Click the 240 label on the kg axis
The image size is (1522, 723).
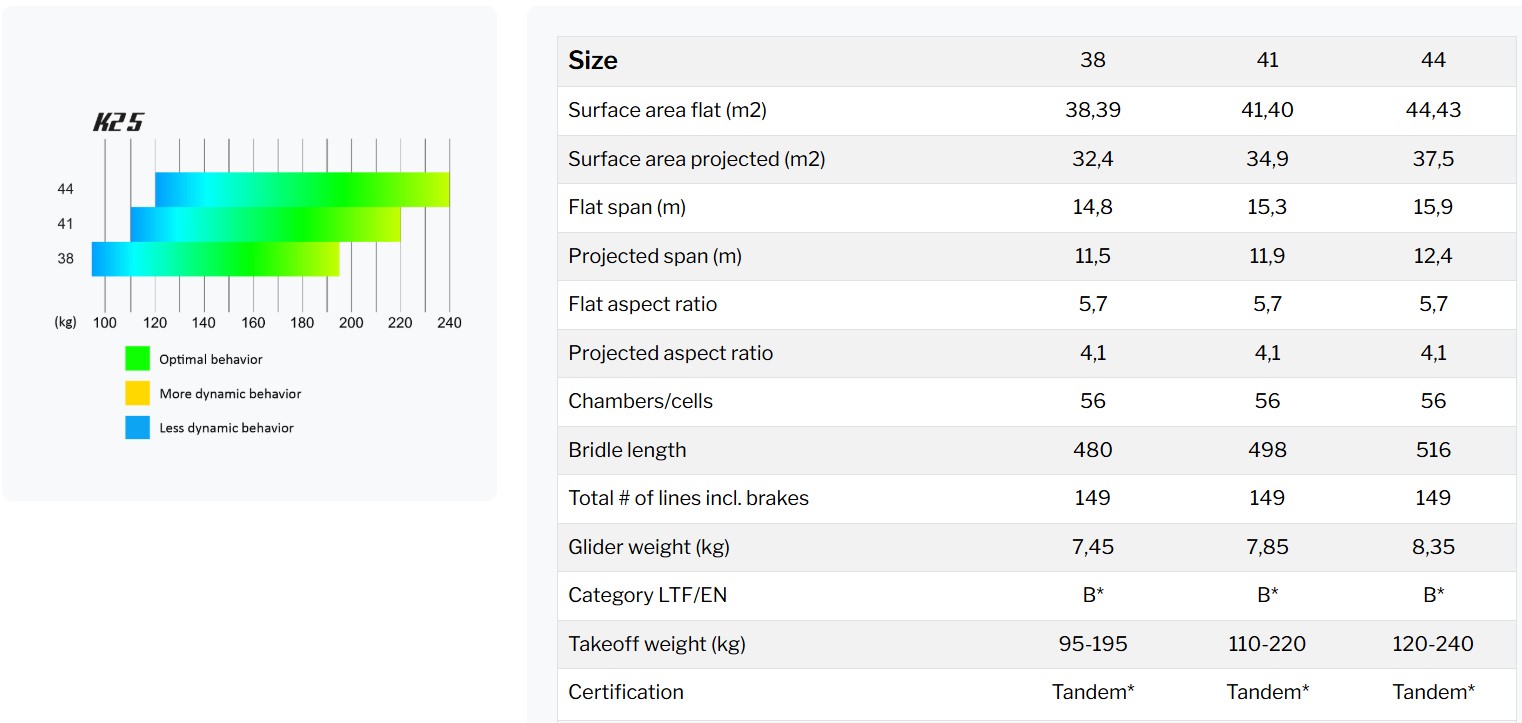coord(449,323)
